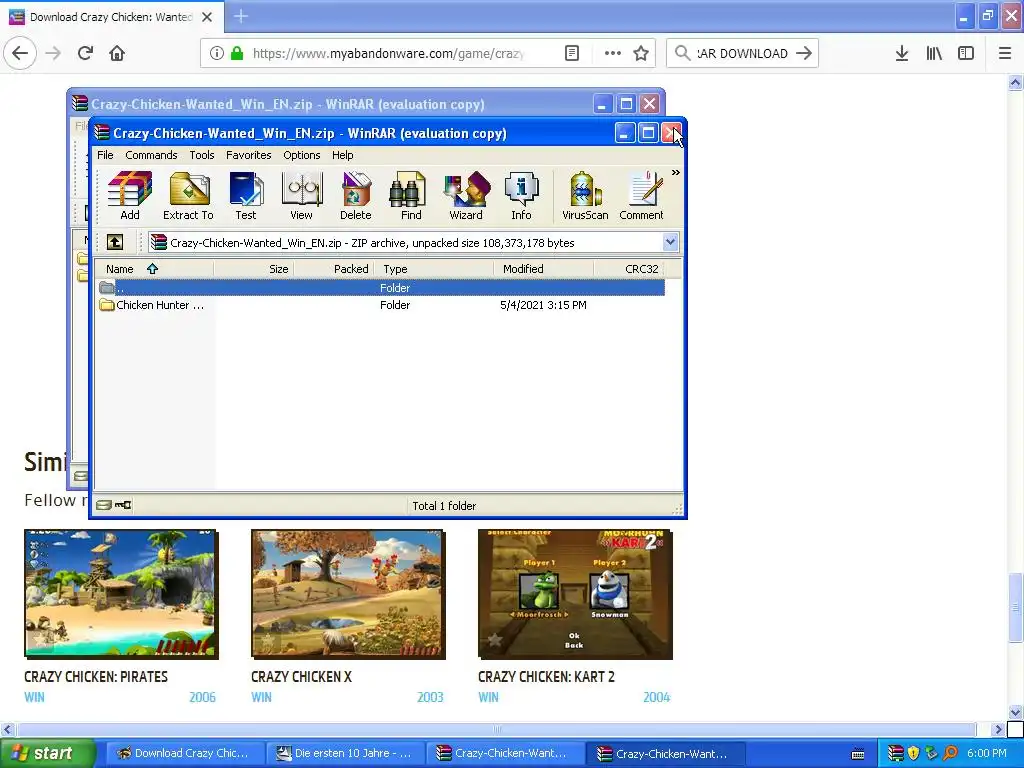Select the Download Crazy Chicken browser tab
1024x768 pixels.
click(x=112, y=17)
